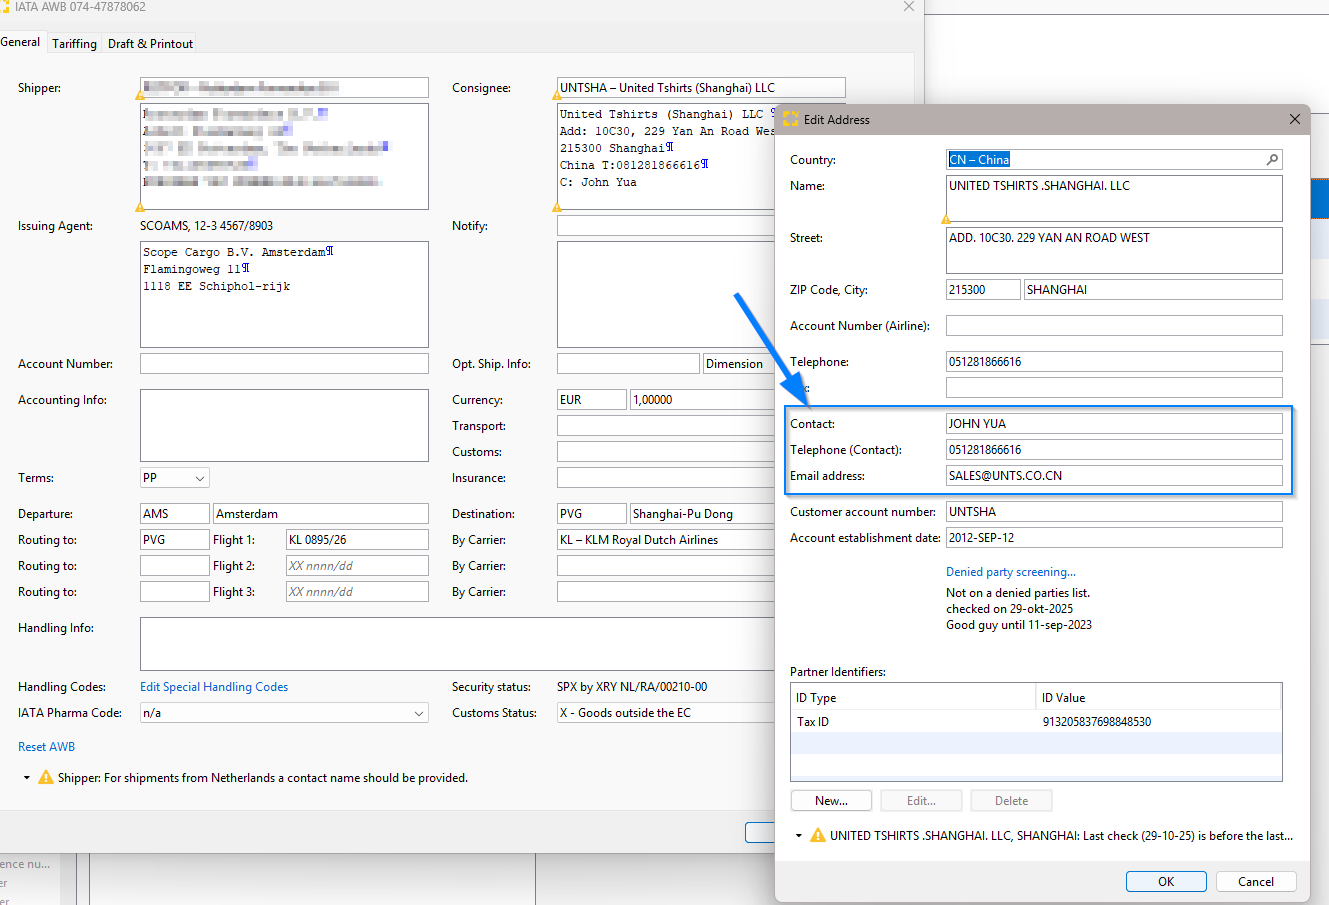Click warning icon next to Last check message
This screenshot has width=1329, height=905.
point(818,836)
